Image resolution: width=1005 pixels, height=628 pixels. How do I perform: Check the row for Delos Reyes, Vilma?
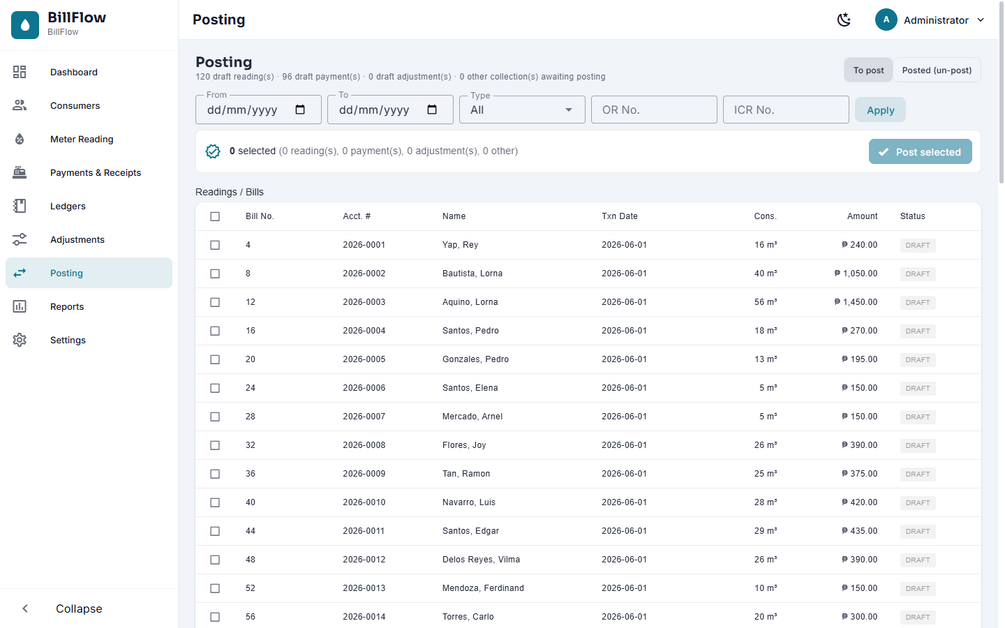[x=215, y=560]
